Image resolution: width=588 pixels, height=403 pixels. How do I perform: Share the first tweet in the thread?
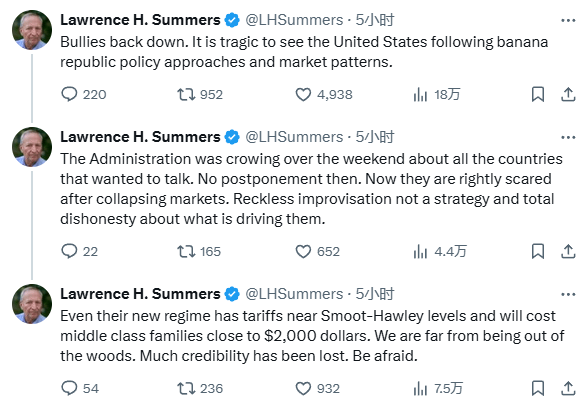click(x=568, y=94)
